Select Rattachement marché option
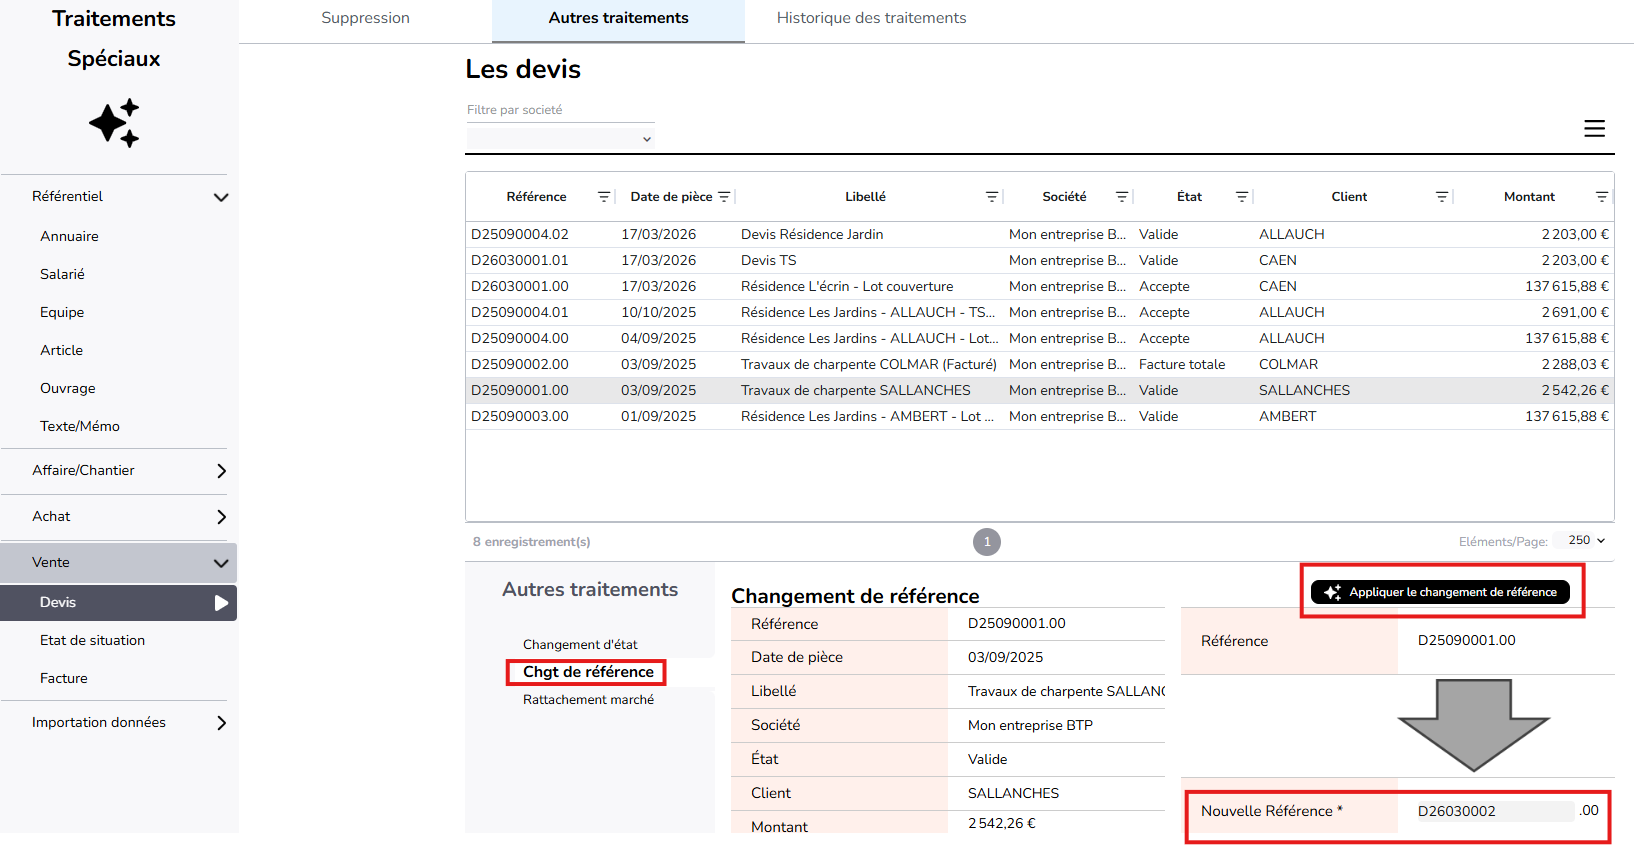The image size is (1634, 845). click(588, 700)
